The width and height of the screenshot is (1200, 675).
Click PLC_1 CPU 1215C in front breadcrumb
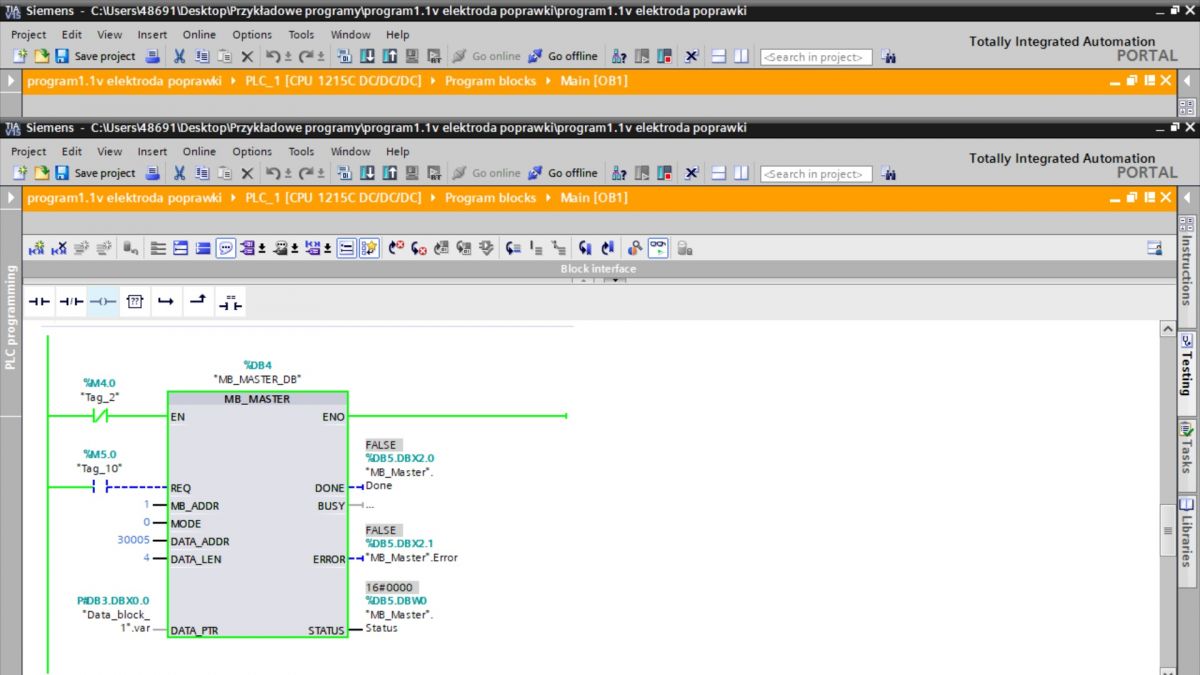(333, 198)
